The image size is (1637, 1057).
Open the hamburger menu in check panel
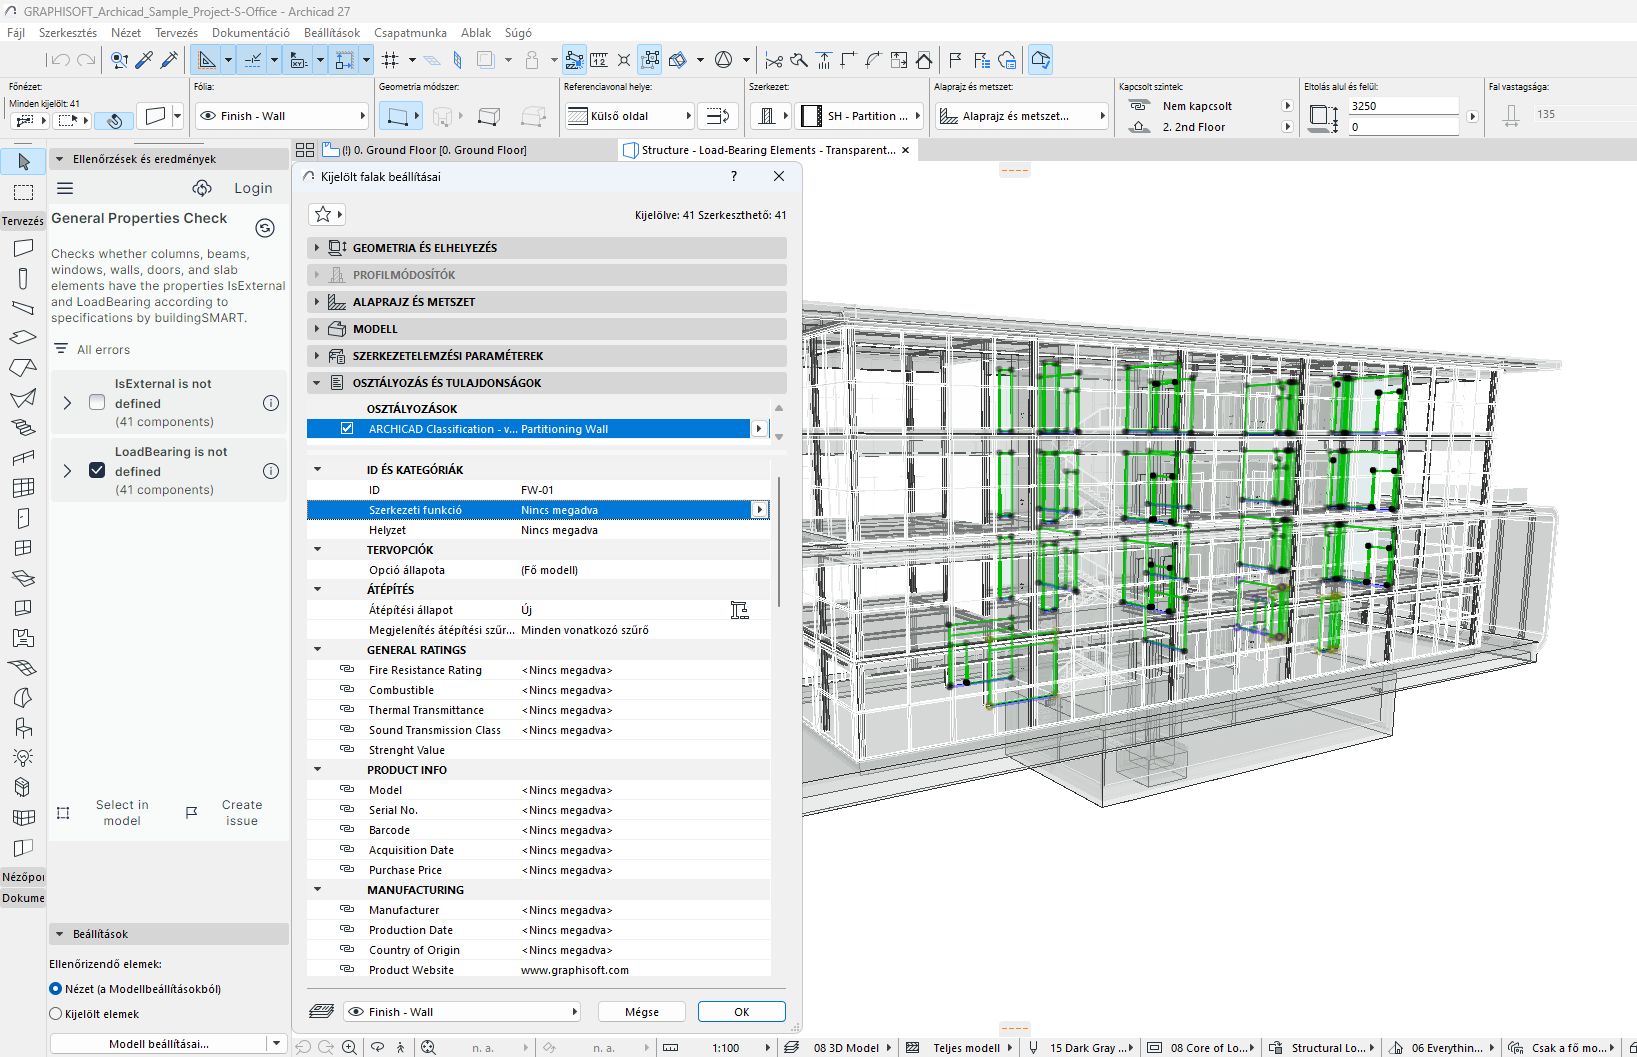coord(65,188)
